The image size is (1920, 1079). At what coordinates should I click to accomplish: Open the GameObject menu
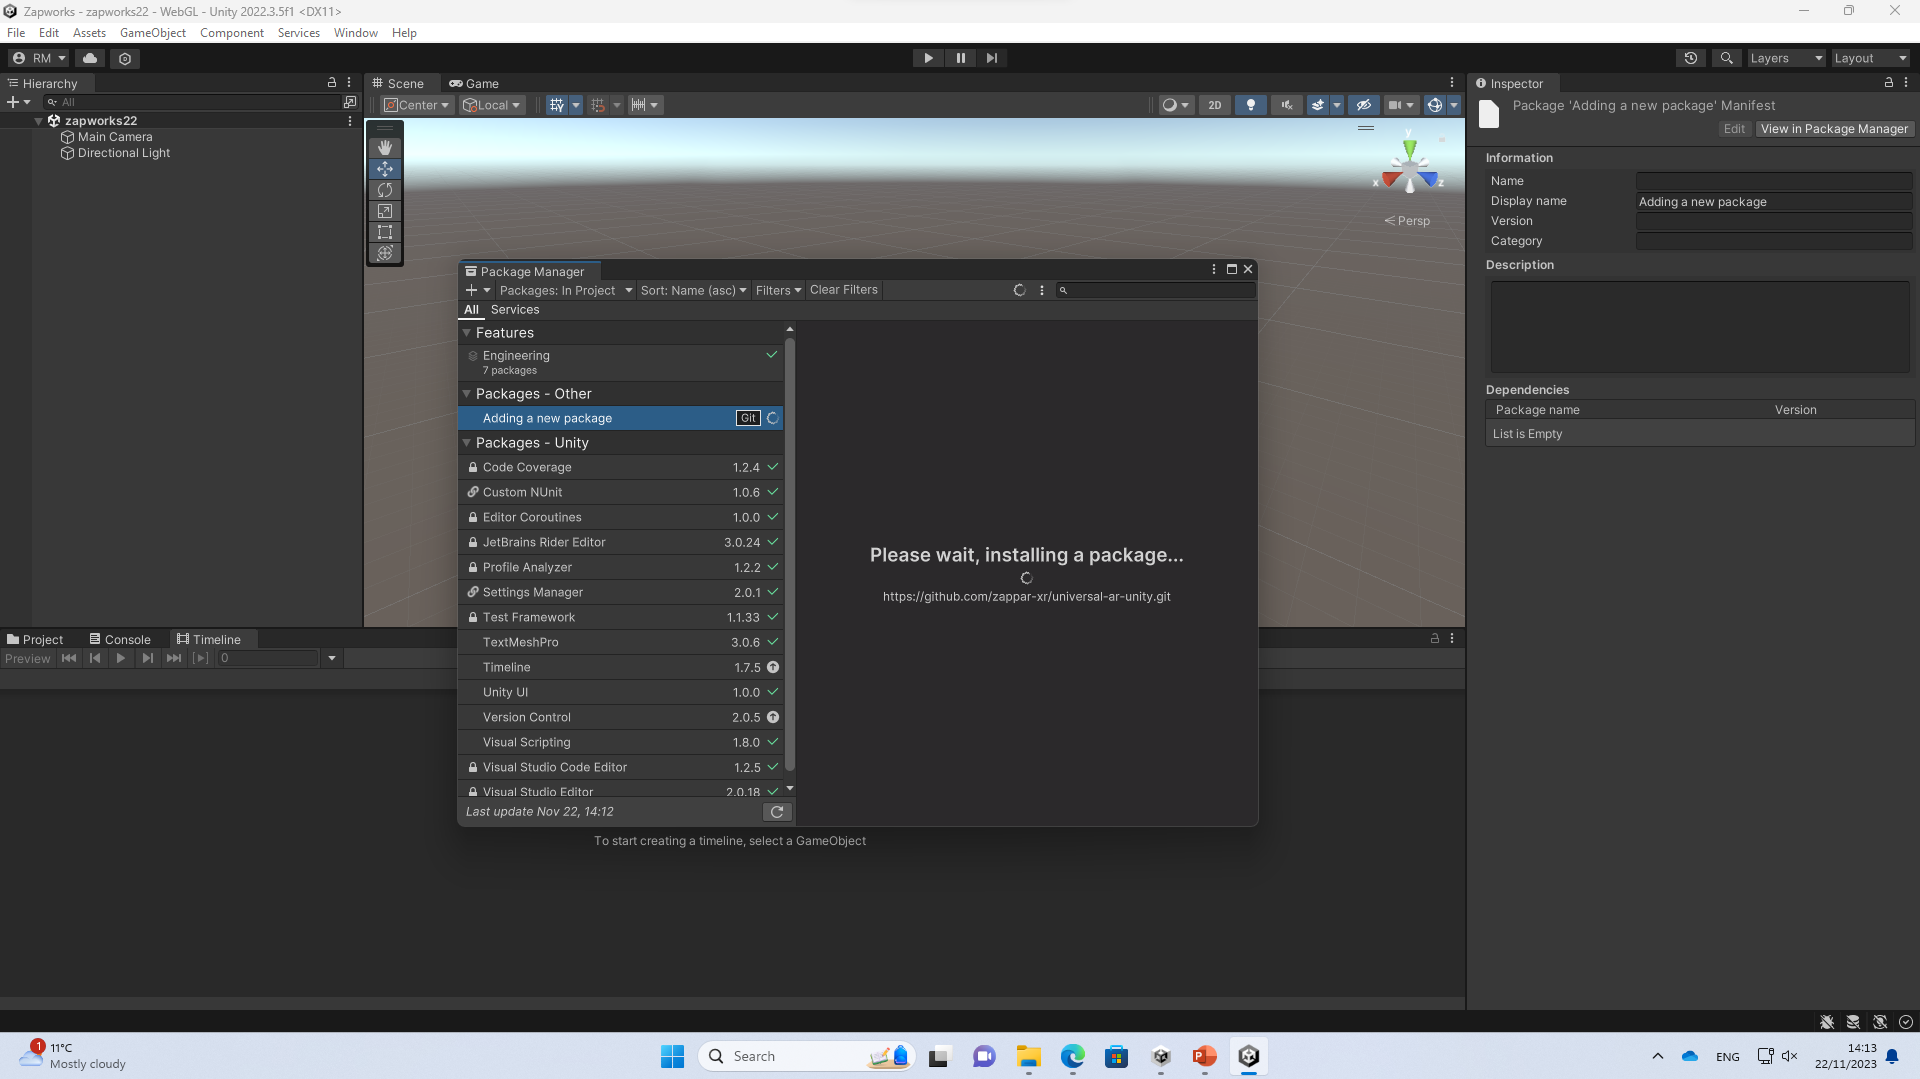pyautogui.click(x=152, y=33)
